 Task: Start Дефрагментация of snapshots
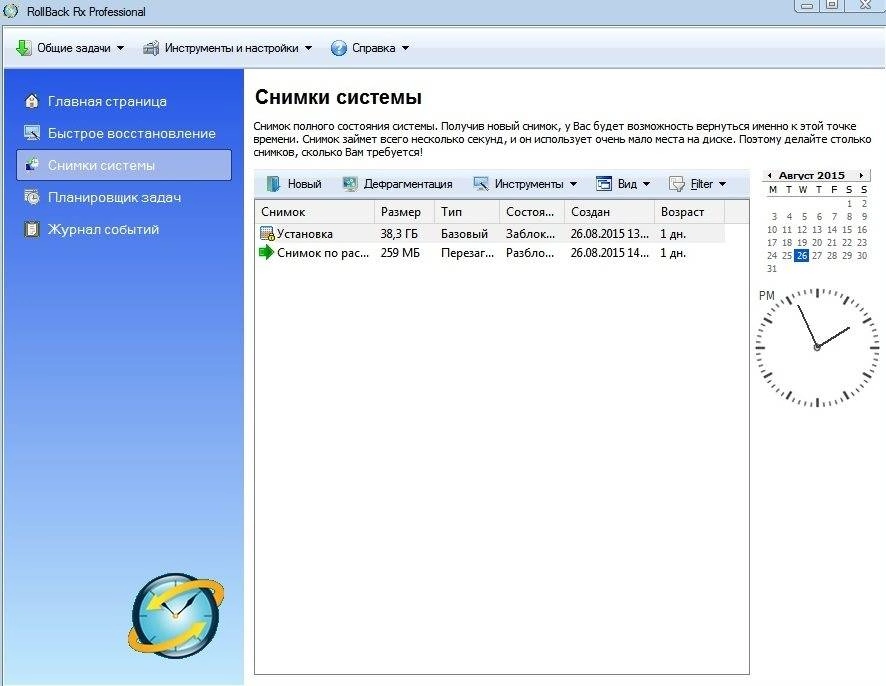pos(398,184)
